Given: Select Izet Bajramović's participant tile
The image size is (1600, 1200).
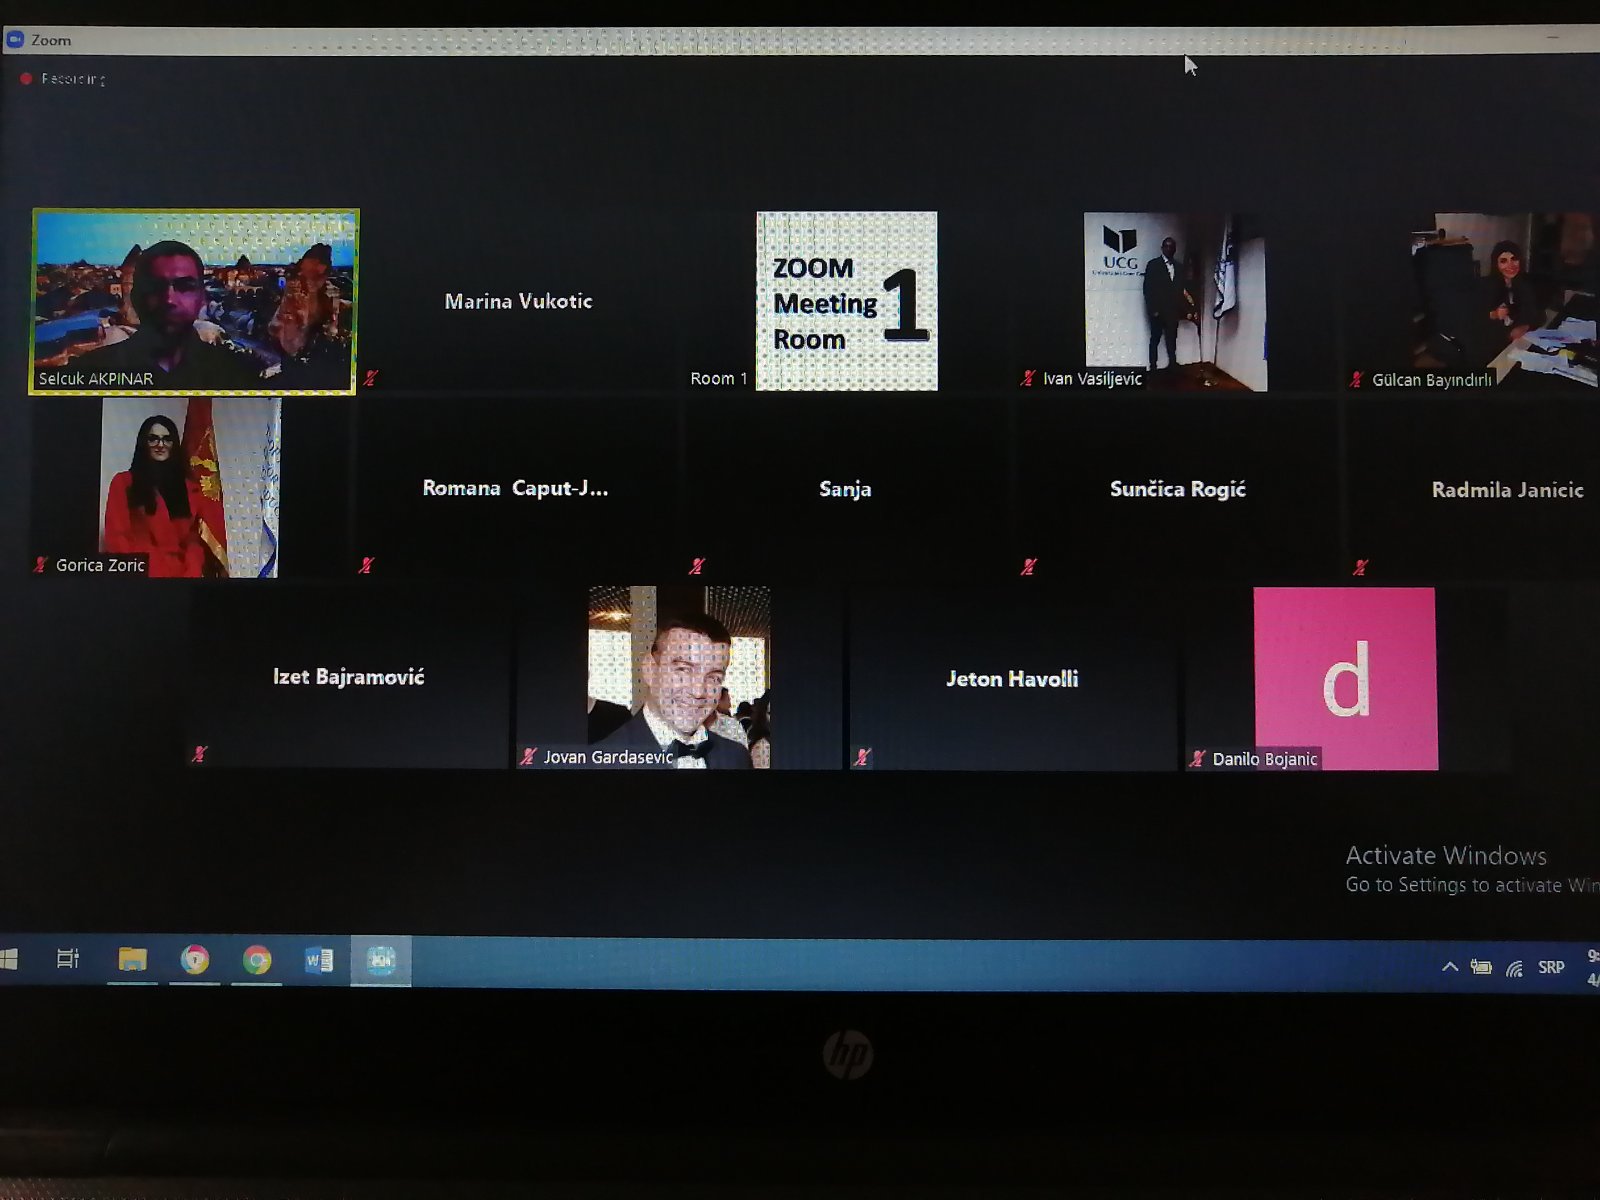Looking at the screenshot, I should point(348,677).
